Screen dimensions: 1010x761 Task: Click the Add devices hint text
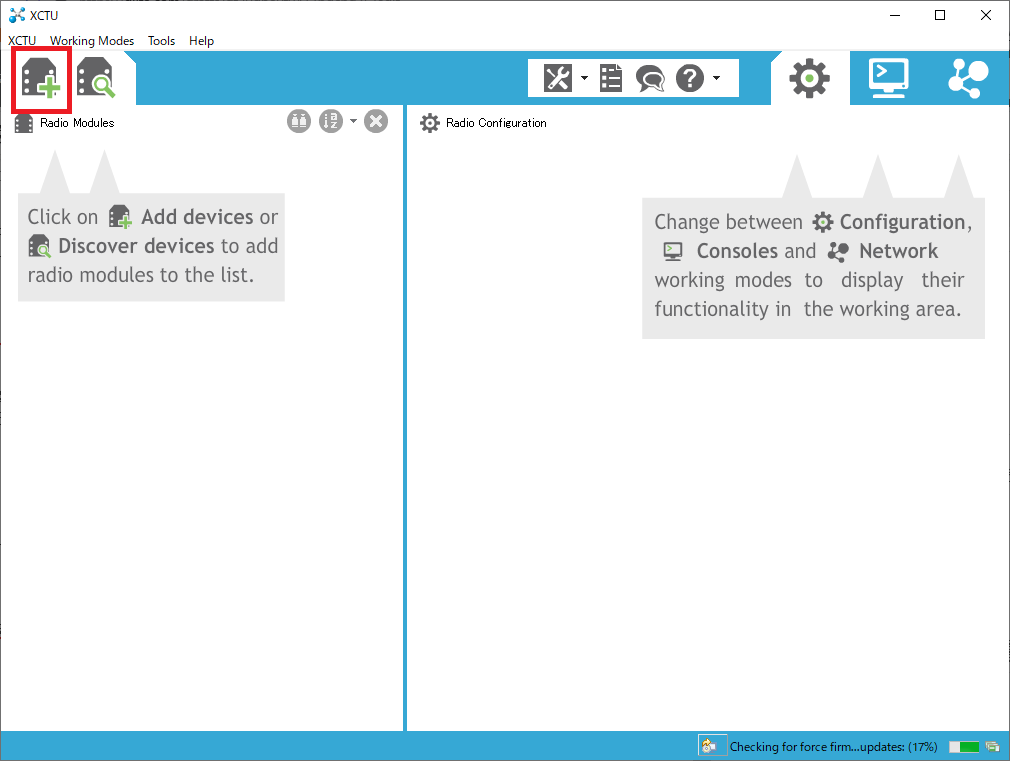(197, 217)
